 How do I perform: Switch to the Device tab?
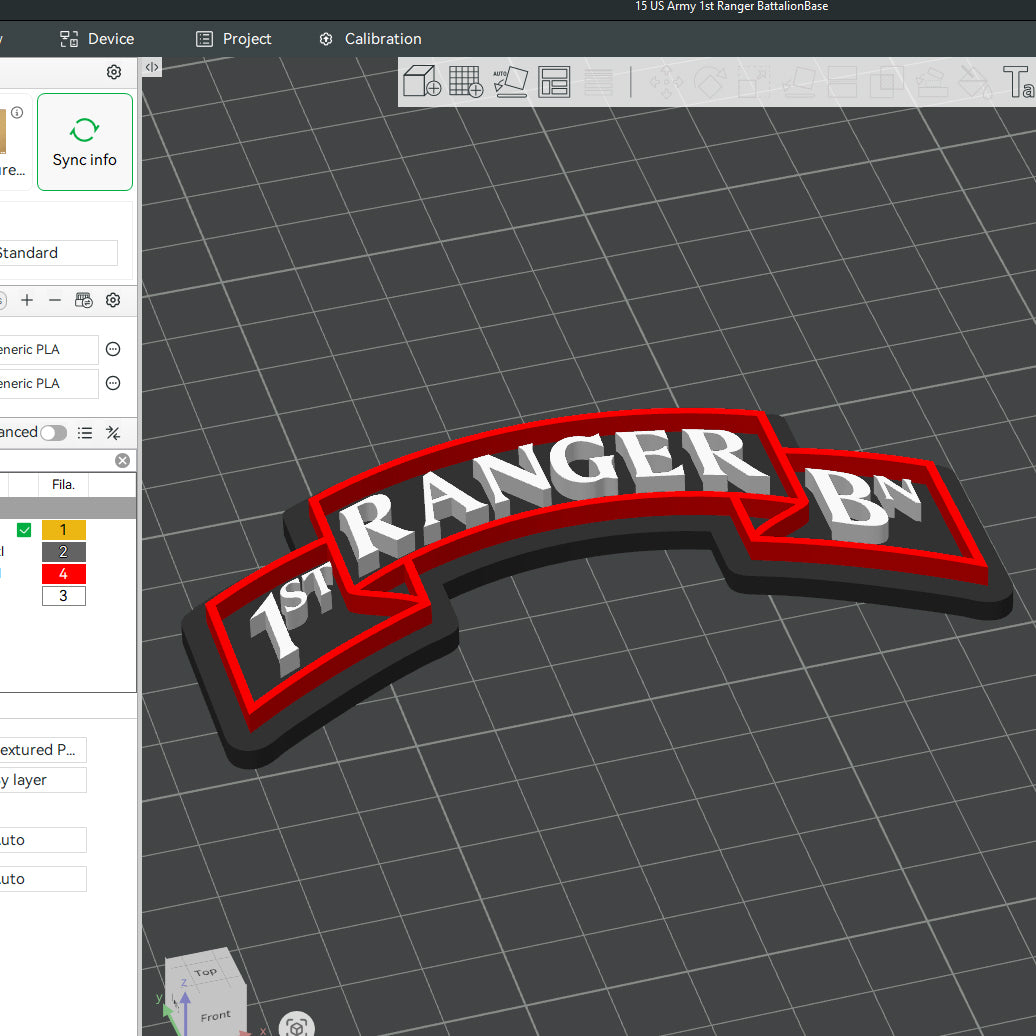pos(97,39)
